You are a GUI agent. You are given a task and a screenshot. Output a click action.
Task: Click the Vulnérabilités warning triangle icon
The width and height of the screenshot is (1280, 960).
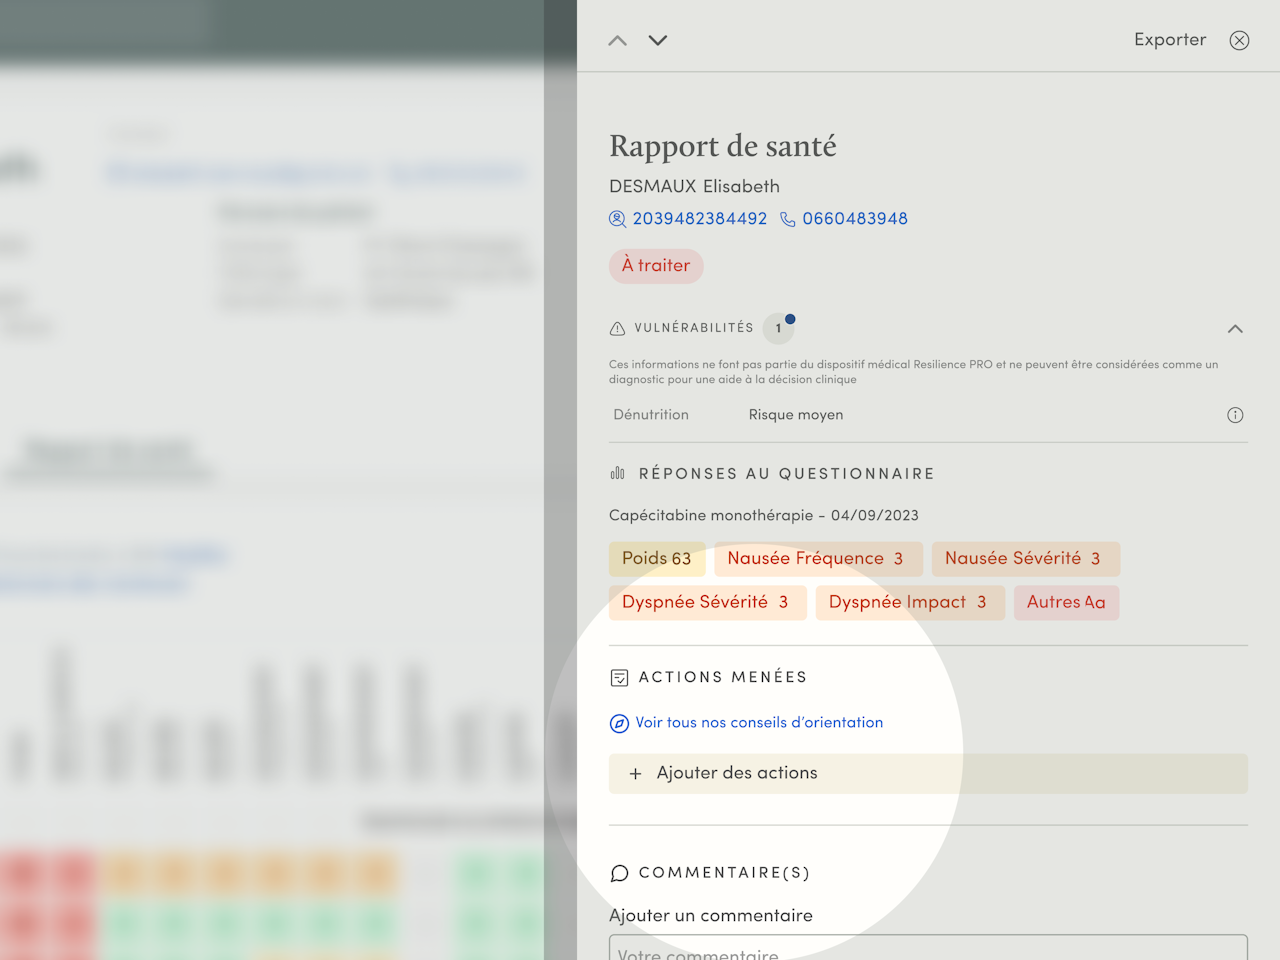617,329
